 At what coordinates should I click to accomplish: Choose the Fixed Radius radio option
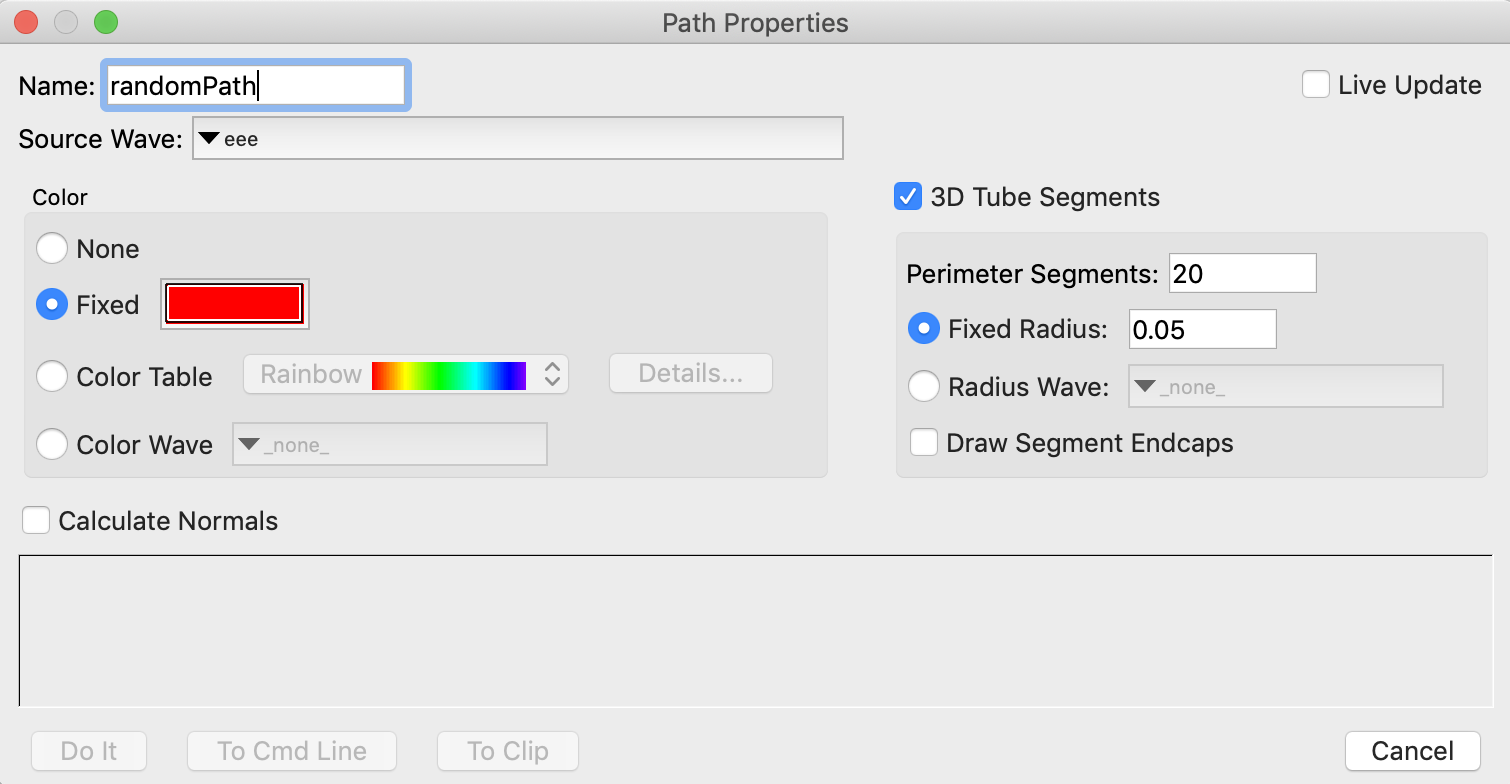coord(924,328)
